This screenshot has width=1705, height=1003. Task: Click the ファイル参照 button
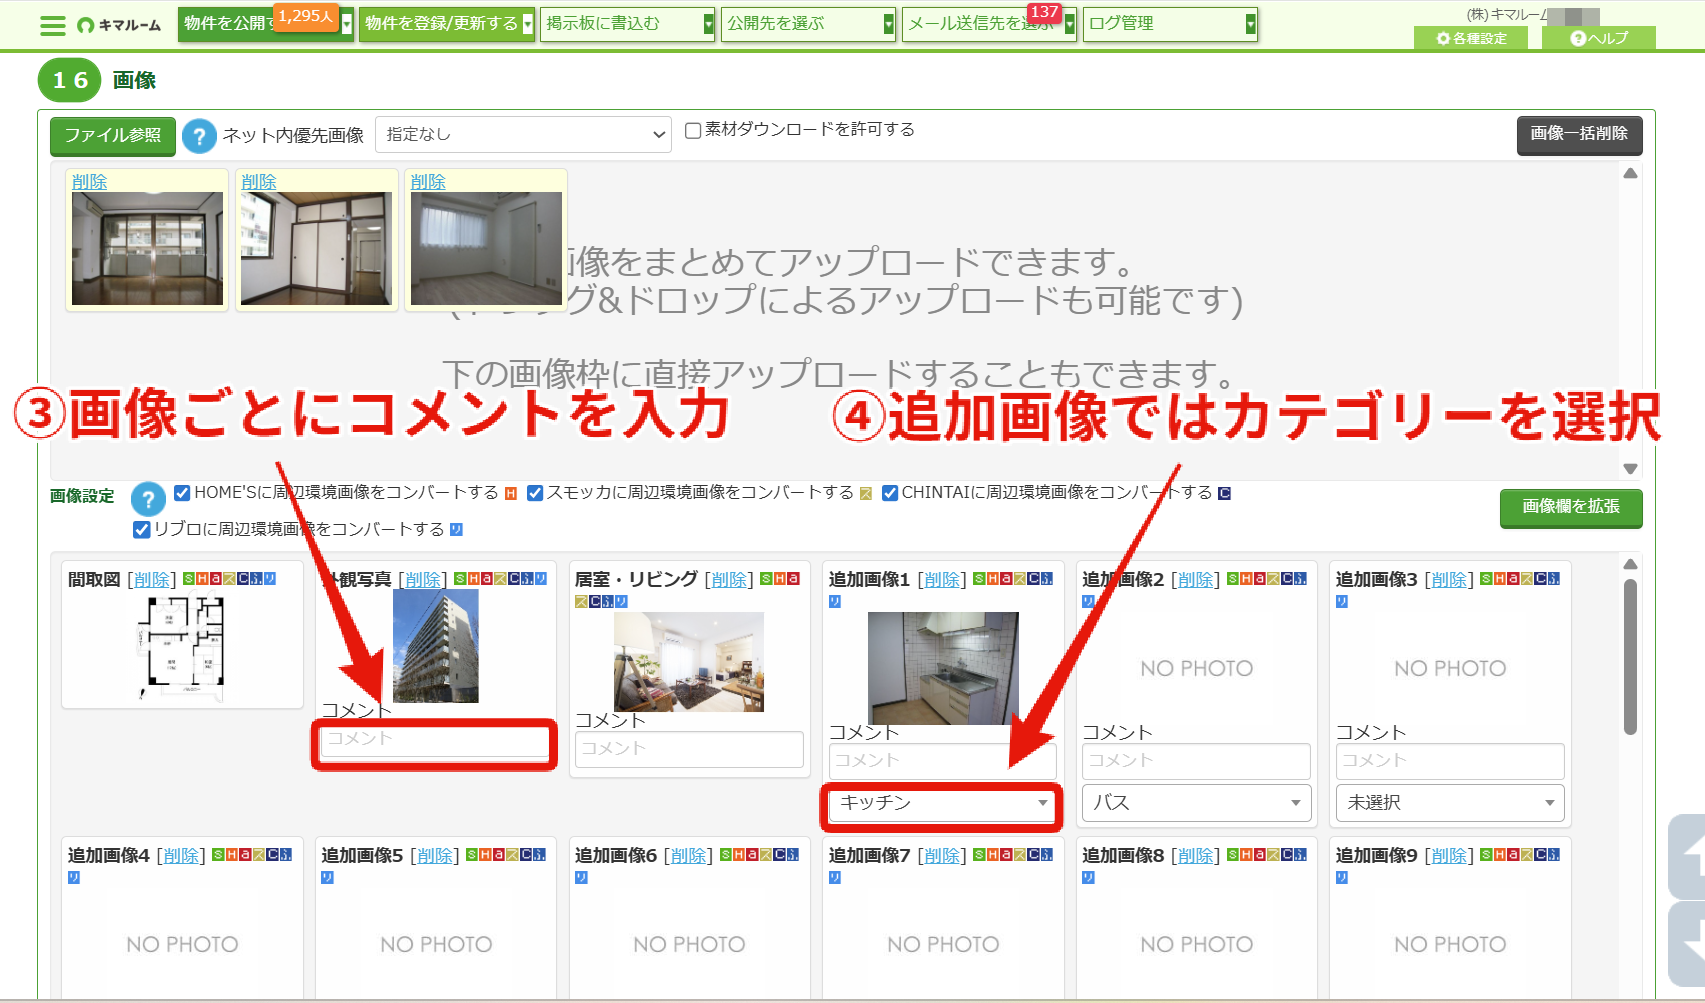point(113,136)
